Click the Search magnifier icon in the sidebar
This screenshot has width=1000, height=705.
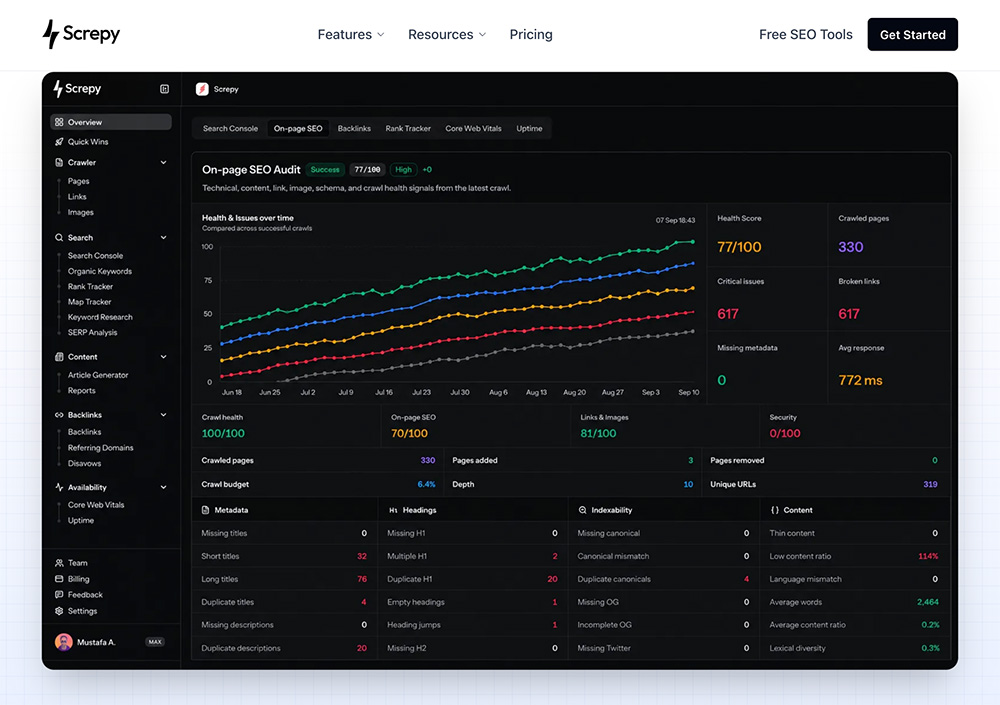(x=59, y=237)
